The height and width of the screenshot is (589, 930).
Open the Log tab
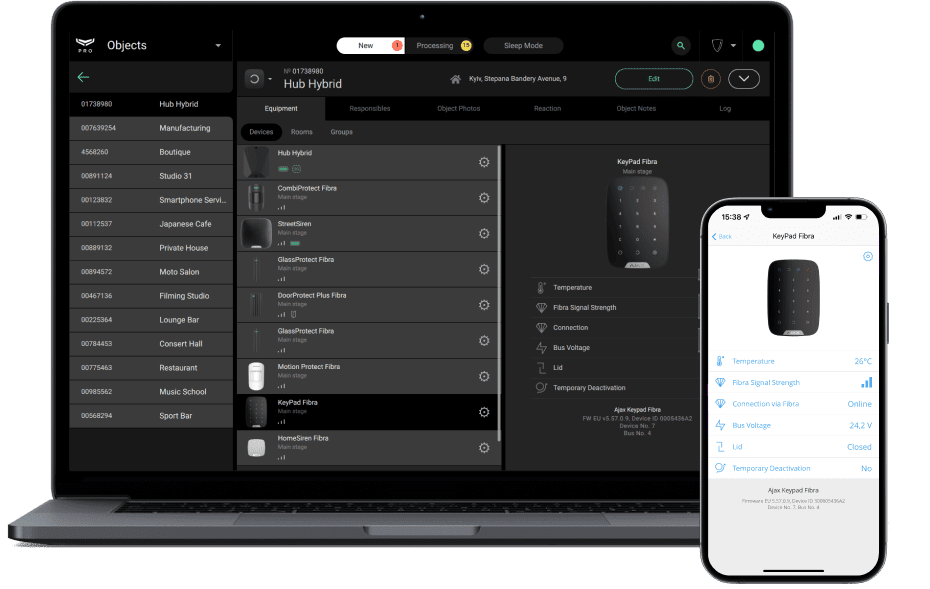[725, 109]
